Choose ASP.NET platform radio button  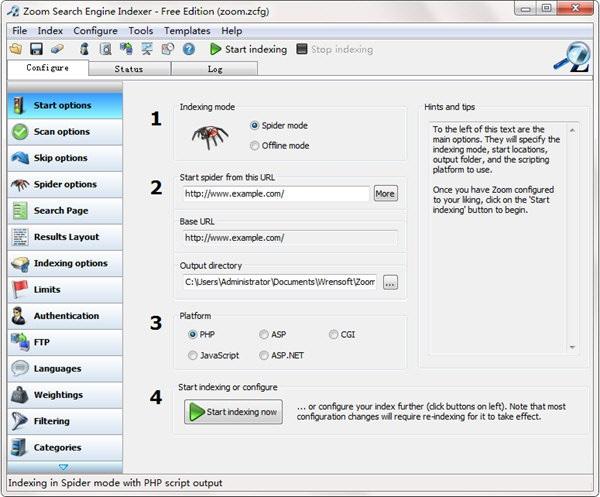[x=264, y=355]
